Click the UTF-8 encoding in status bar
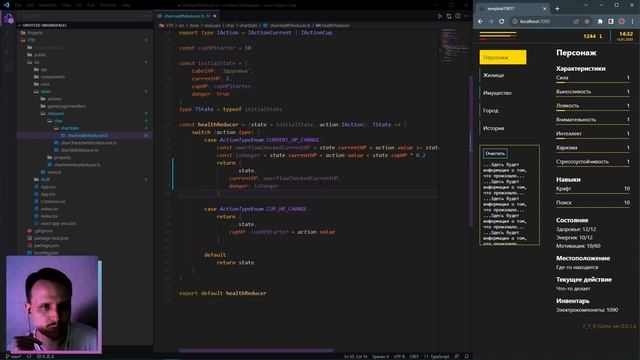 [x=399, y=356]
